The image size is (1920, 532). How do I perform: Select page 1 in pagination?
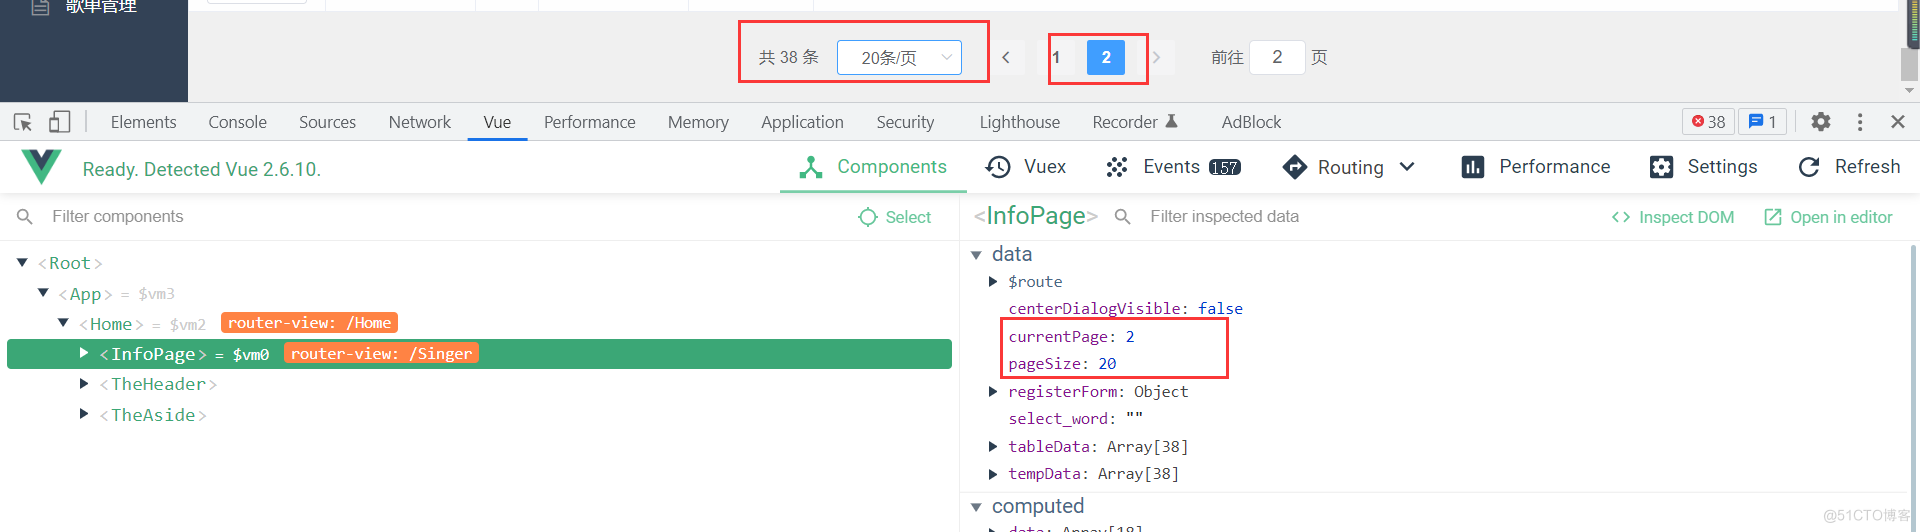pyautogui.click(x=1057, y=58)
